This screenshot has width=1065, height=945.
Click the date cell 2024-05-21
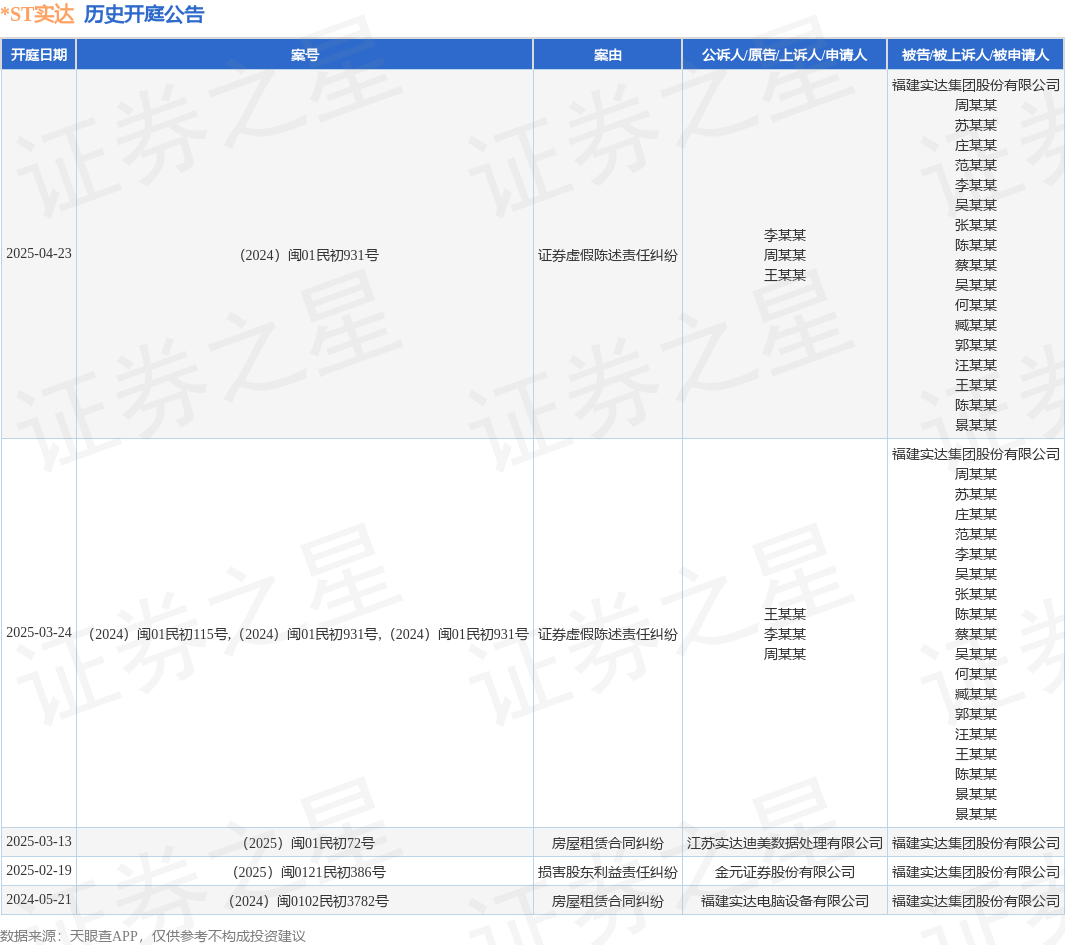(39, 899)
